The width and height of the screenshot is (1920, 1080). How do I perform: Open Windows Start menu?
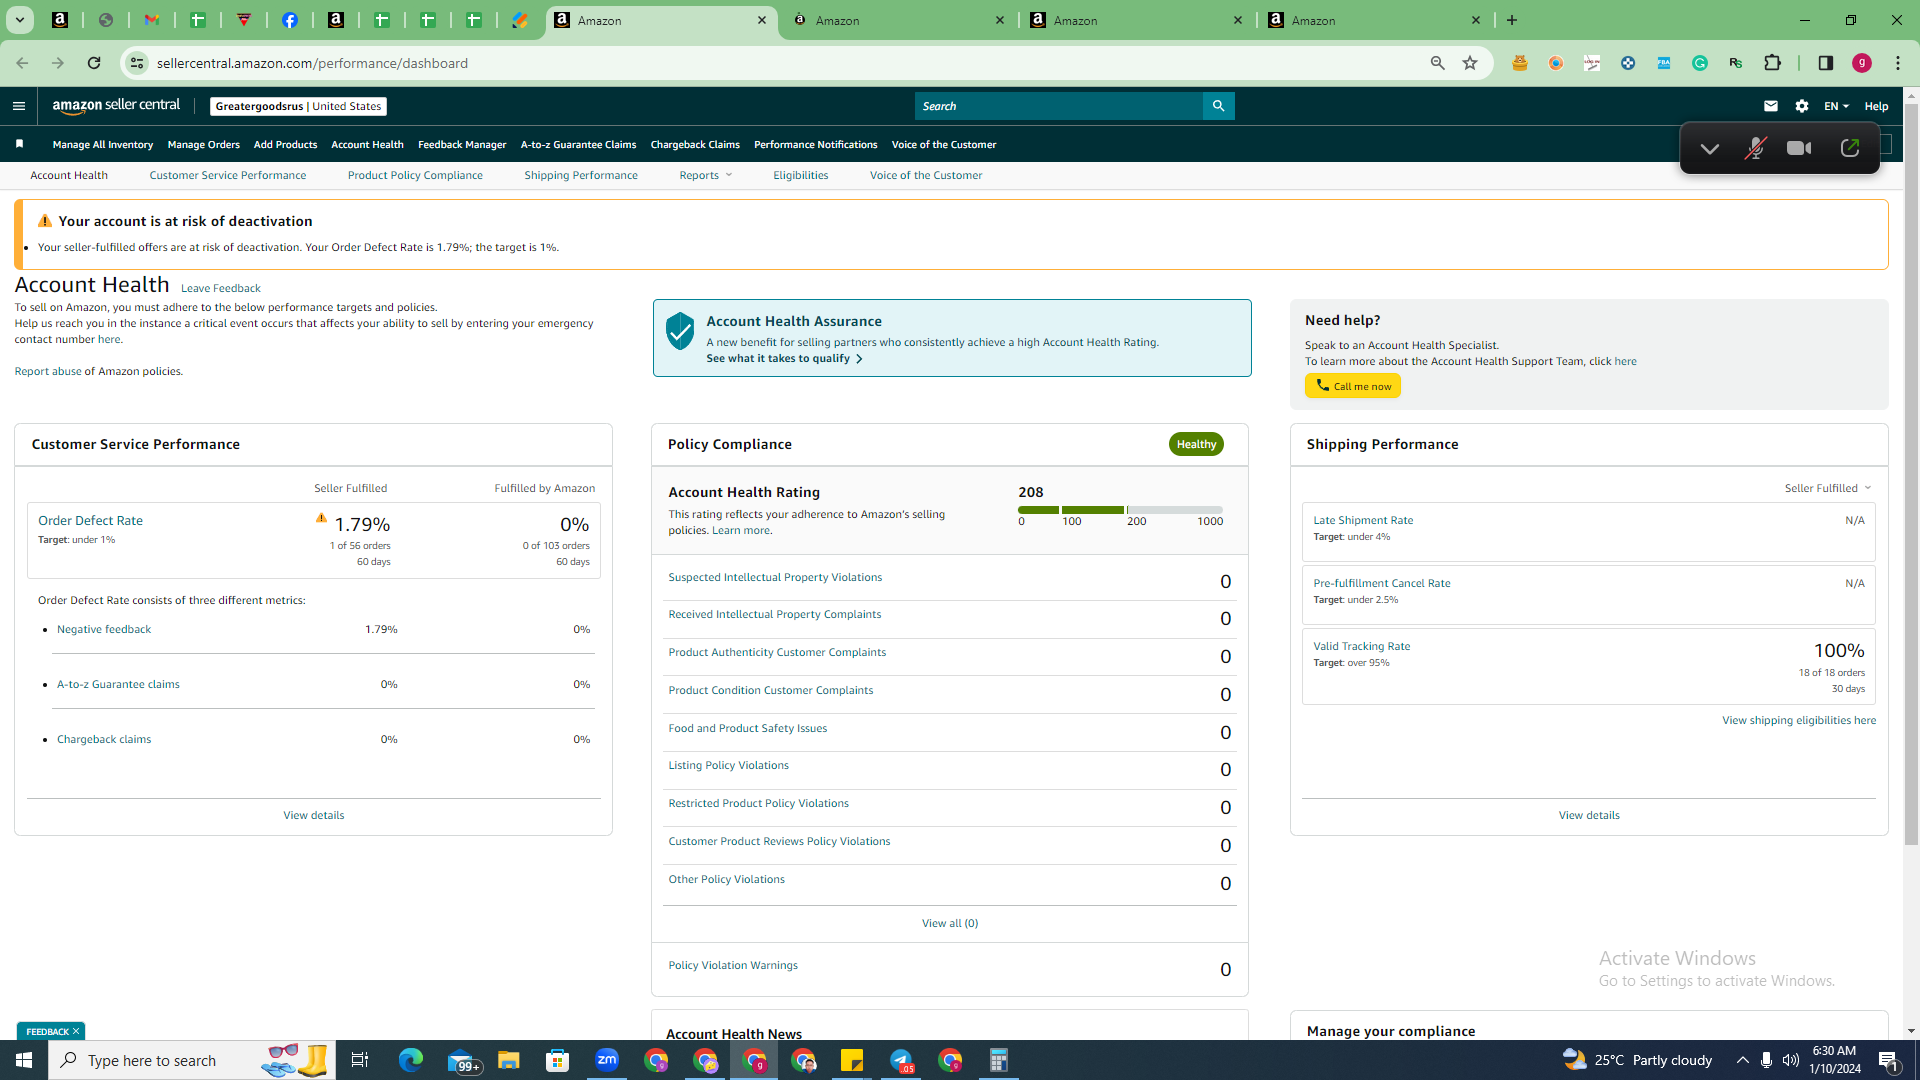(x=24, y=1060)
